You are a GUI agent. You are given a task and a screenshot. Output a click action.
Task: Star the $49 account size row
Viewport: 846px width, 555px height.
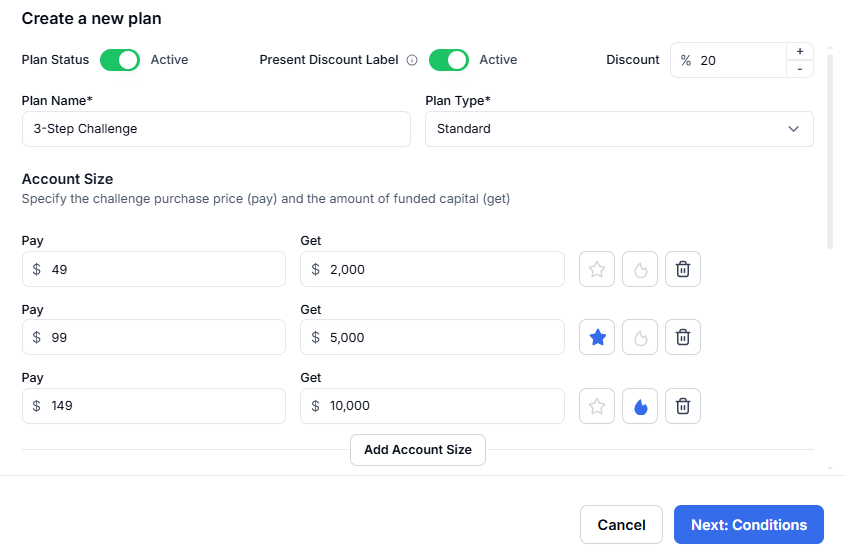[597, 269]
